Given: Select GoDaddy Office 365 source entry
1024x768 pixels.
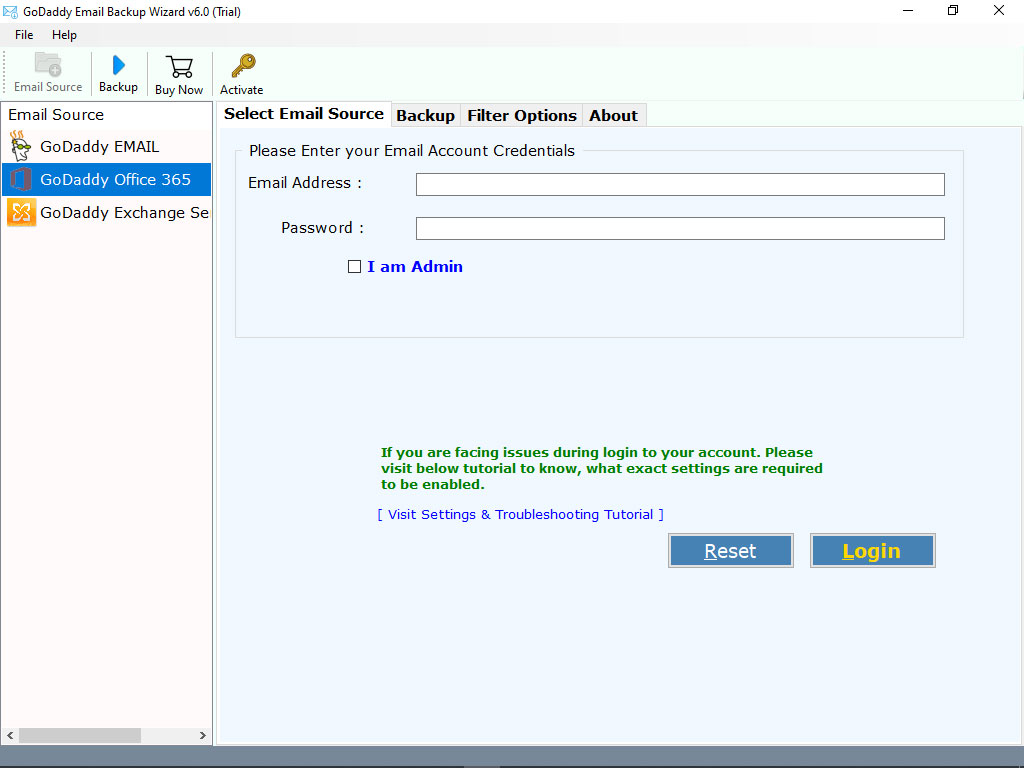Looking at the screenshot, I should tap(106, 180).
